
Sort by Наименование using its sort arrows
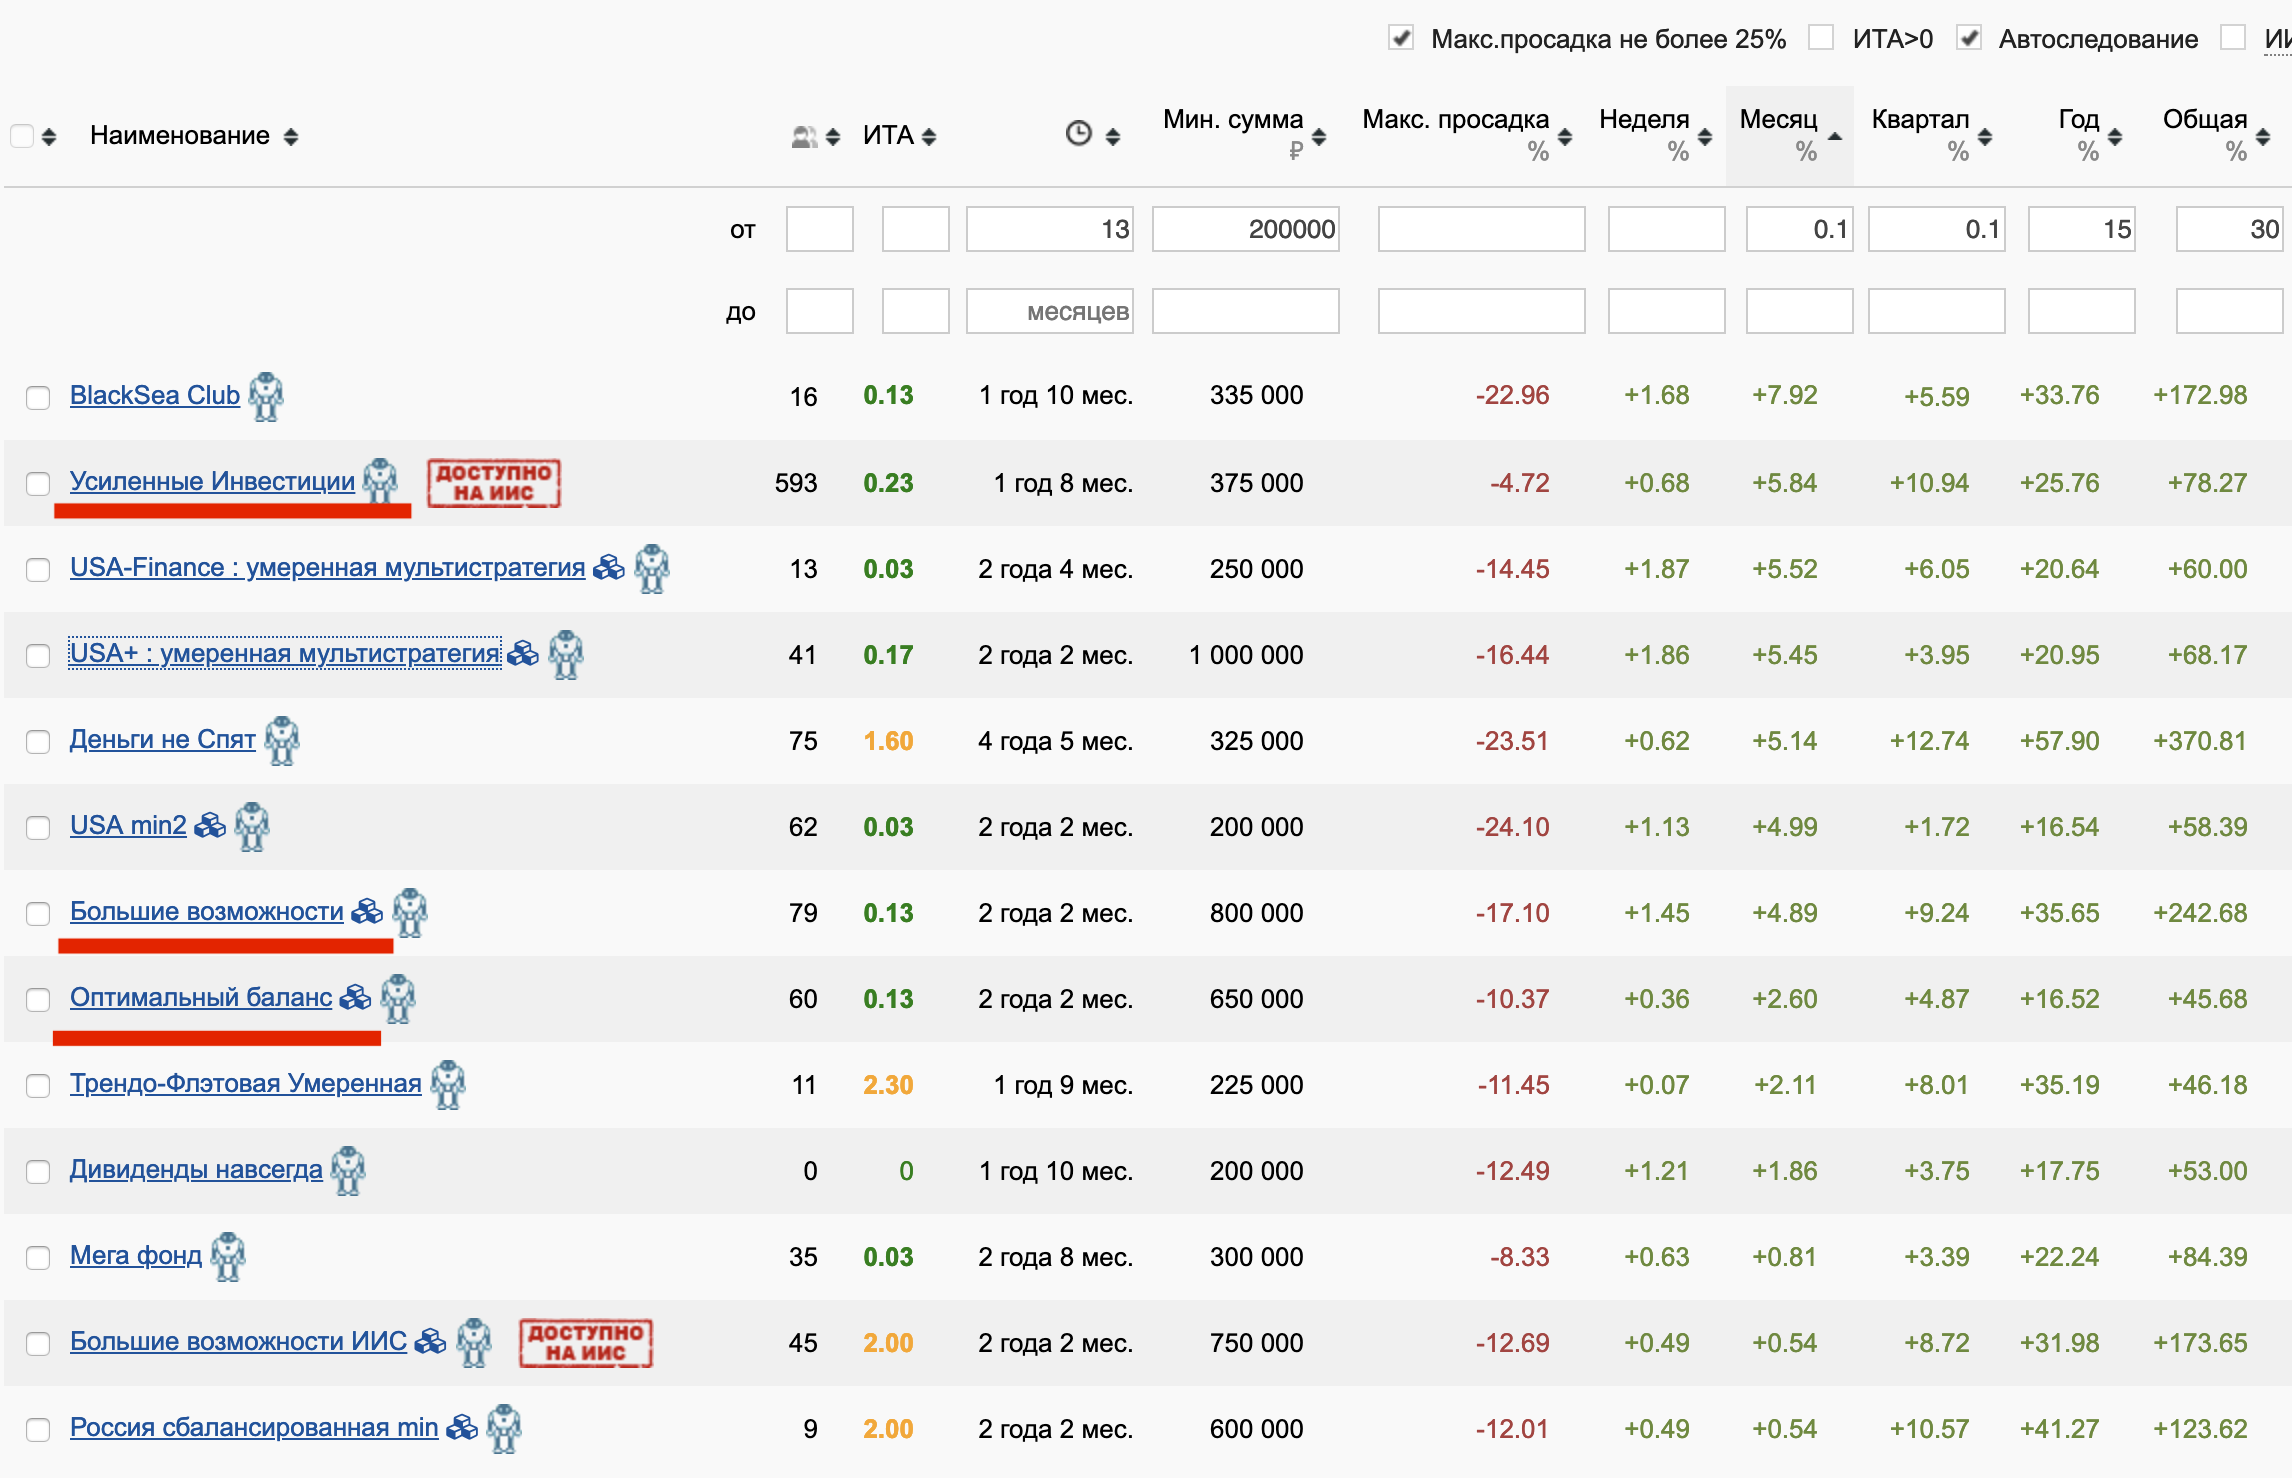[291, 137]
